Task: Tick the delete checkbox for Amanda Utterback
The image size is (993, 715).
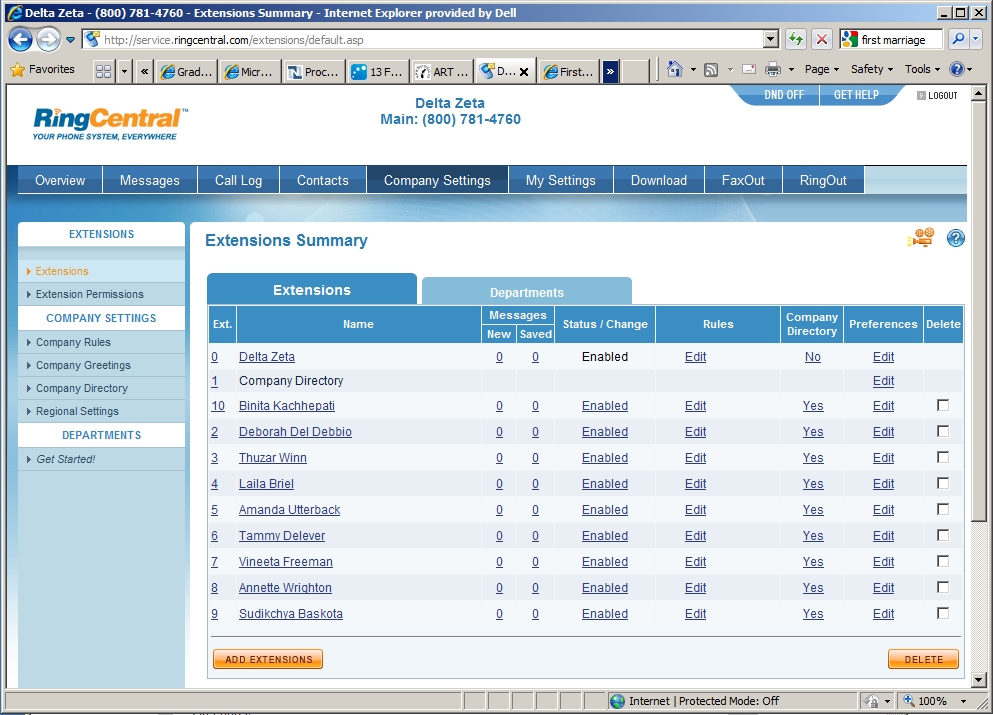Action: coord(943,509)
